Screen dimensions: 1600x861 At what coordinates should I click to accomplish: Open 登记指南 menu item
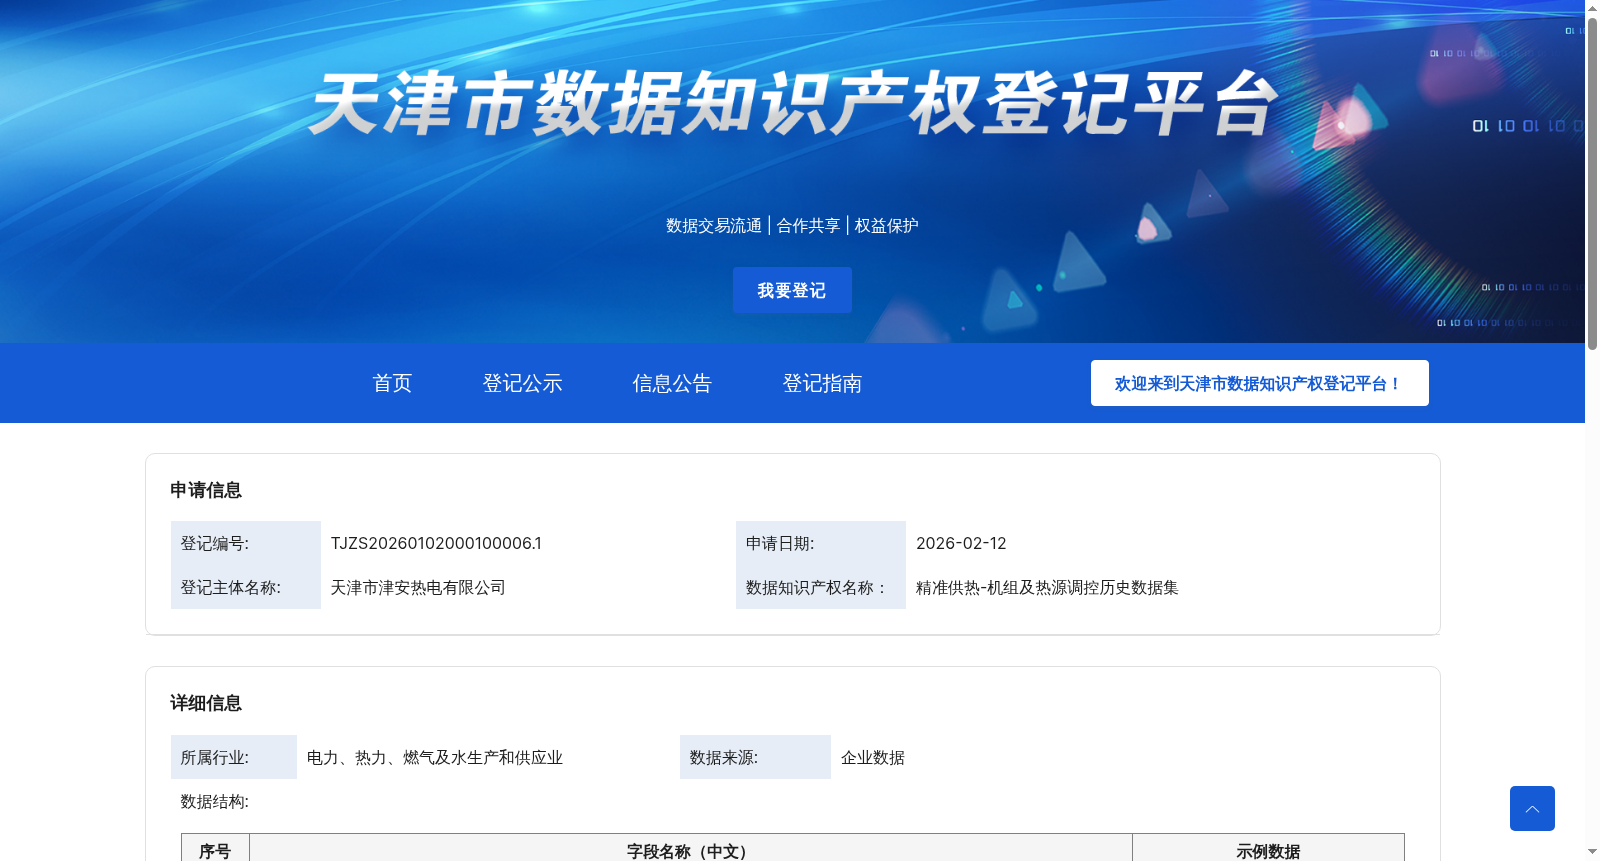click(822, 383)
